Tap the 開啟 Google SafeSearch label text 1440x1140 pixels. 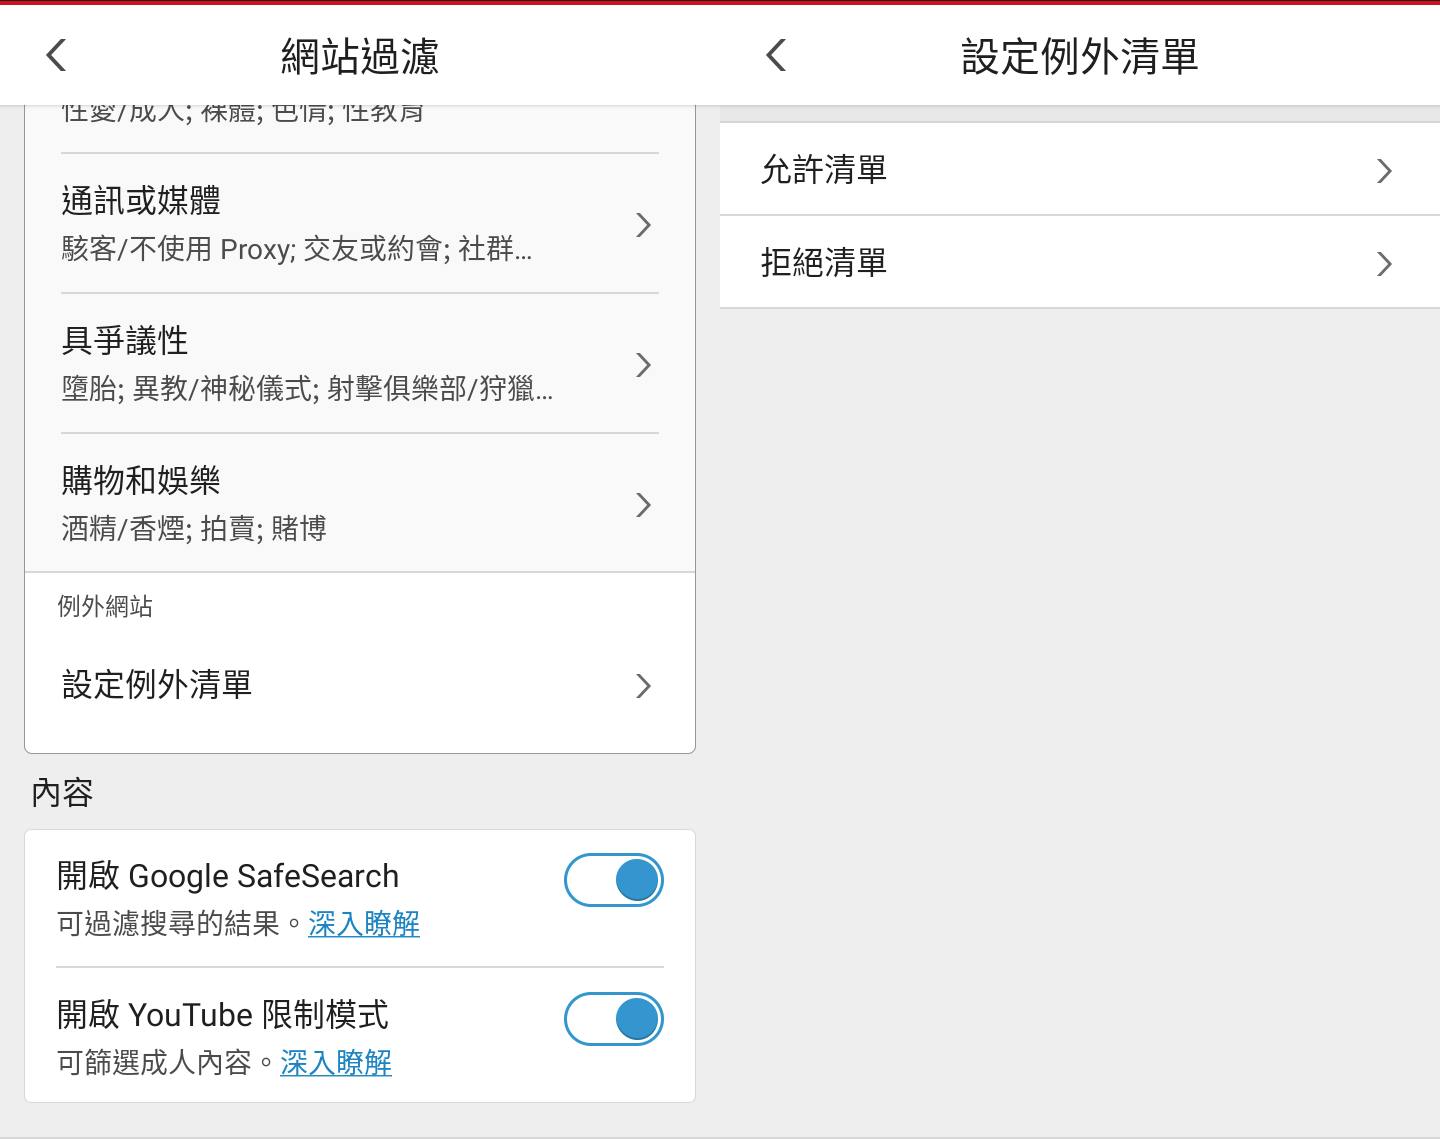click(228, 876)
